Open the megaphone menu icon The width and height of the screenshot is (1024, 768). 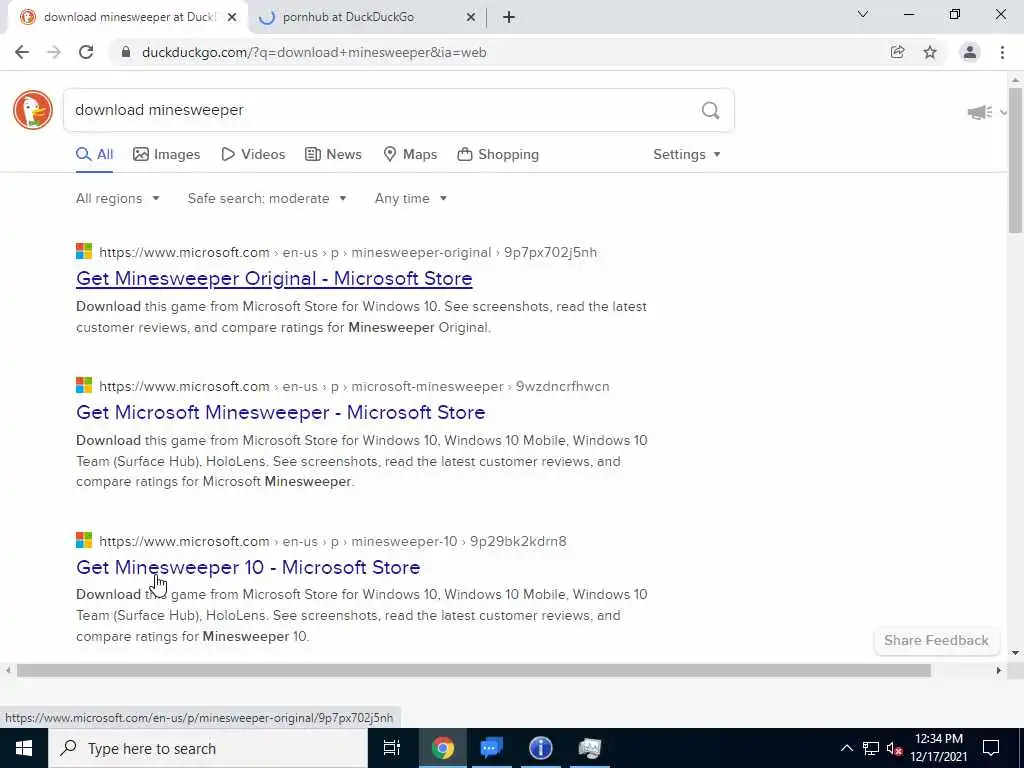[980, 112]
